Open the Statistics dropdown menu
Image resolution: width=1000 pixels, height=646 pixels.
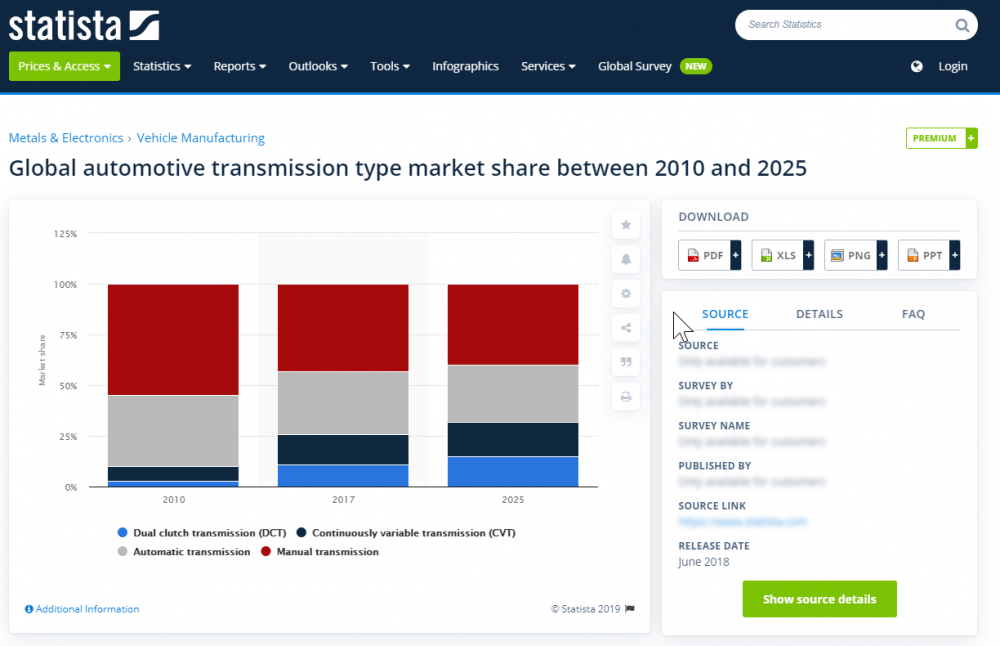click(x=162, y=66)
